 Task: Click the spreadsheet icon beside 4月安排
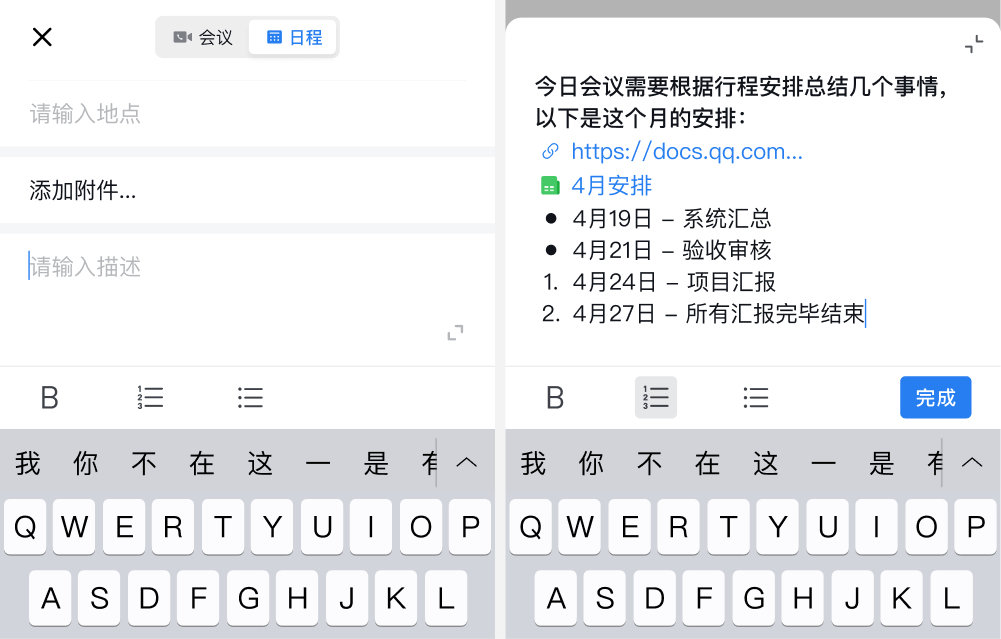click(548, 184)
